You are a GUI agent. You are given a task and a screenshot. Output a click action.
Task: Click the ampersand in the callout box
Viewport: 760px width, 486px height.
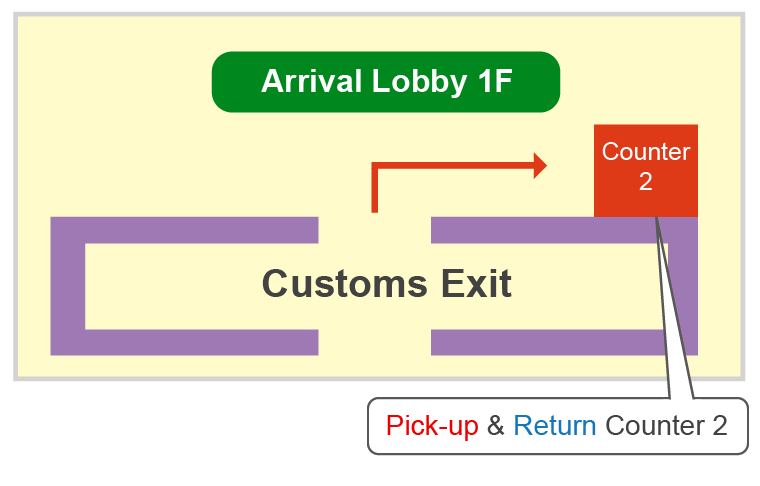pos(496,426)
